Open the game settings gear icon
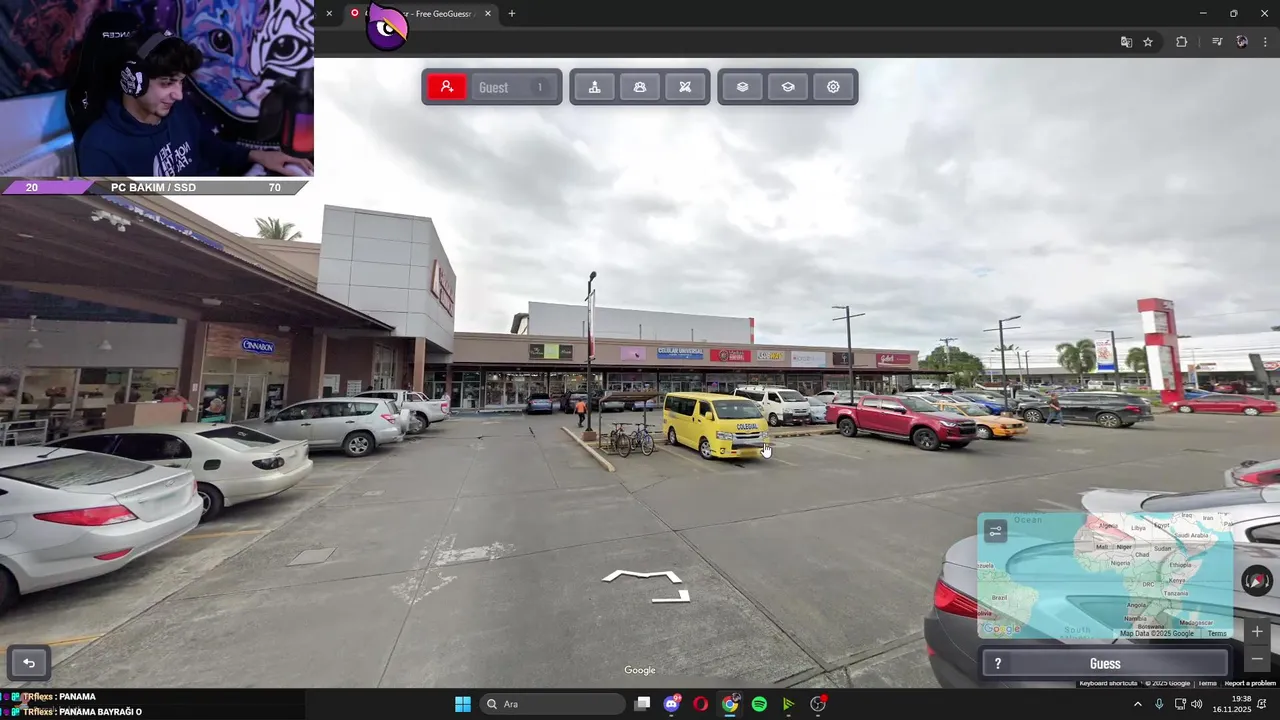Image resolution: width=1280 pixels, height=720 pixels. [x=833, y=87]
